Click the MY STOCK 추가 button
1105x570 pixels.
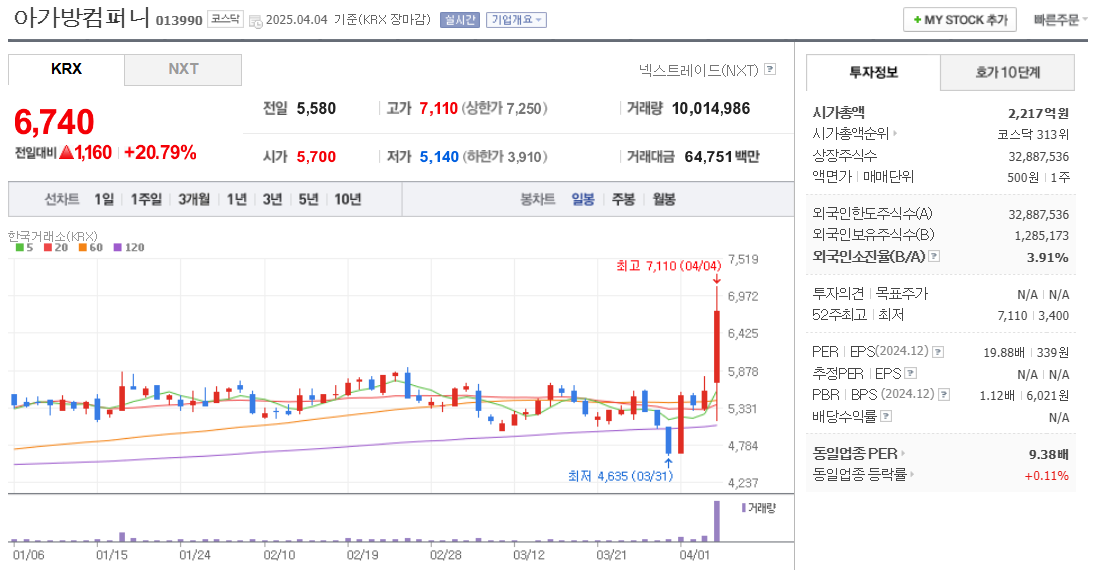click(960, 20)
